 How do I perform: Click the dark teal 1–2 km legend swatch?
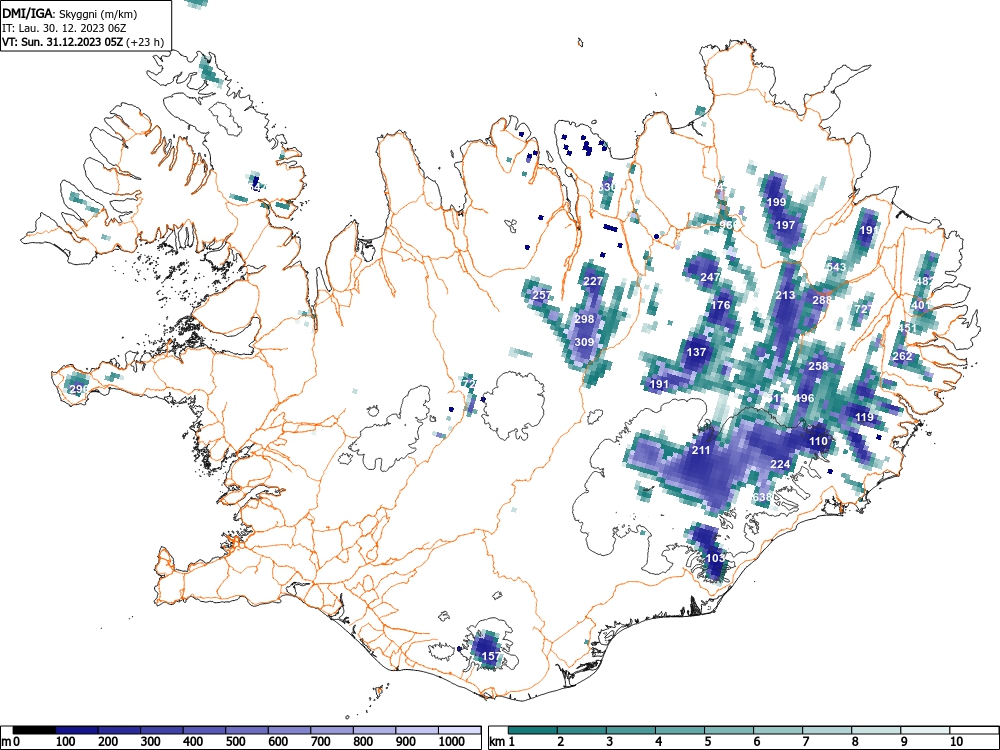533,730
